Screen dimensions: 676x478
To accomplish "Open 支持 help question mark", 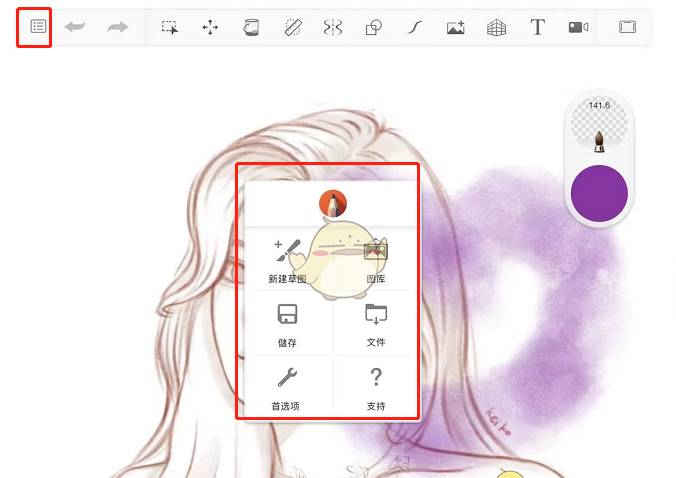I will pyautogui.click(x=376, y=389).
